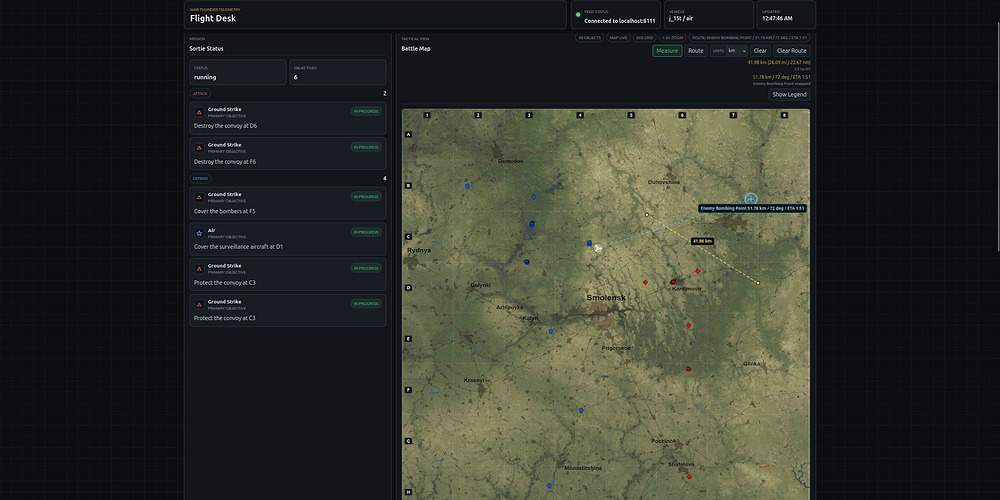Click the Updated time 12:47:46 AM
Screen dimensions: 1000x500
(x=779, y=19)
